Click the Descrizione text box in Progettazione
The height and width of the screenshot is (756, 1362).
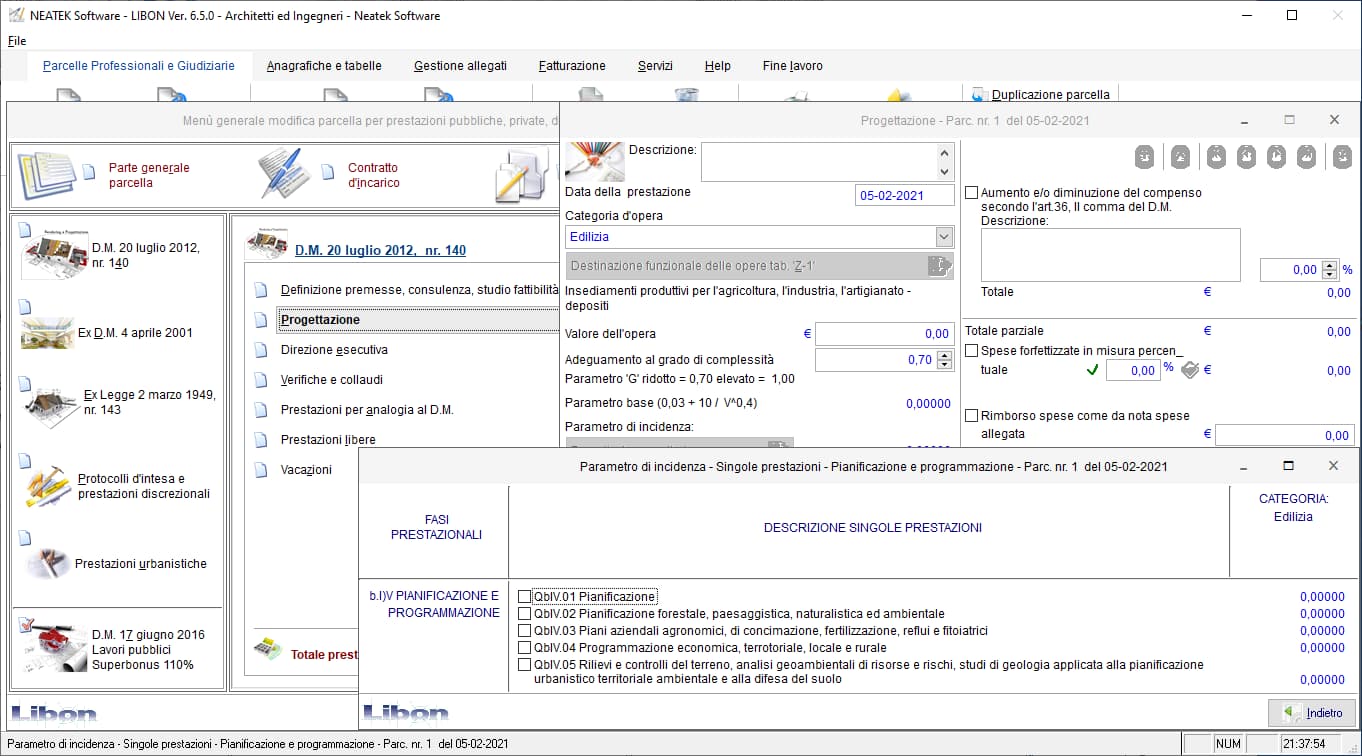tap(819, 161)
